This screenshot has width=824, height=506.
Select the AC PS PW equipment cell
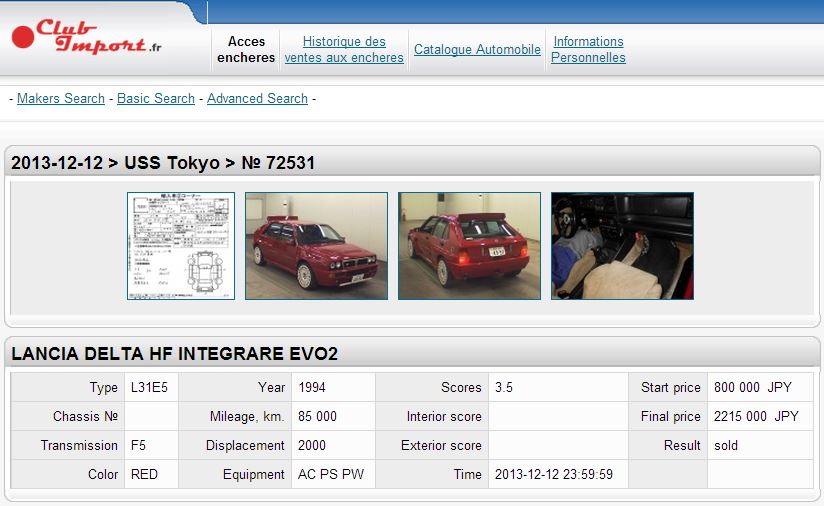coord(330,474)
